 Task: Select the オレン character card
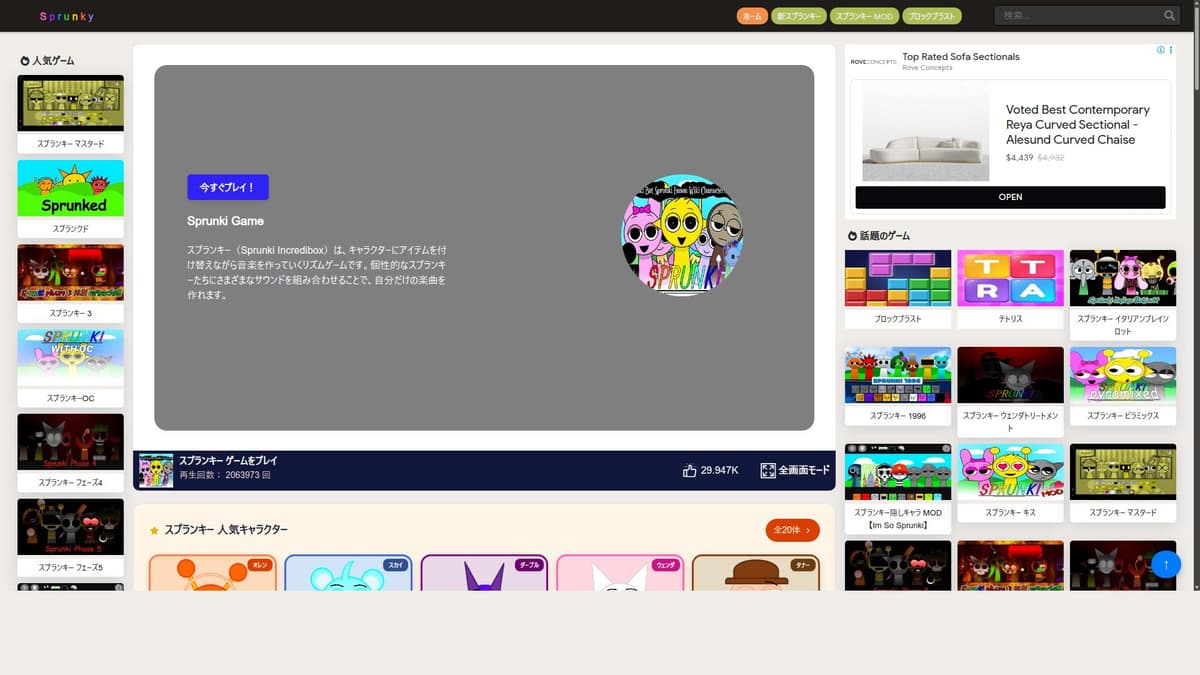(213, 572)
